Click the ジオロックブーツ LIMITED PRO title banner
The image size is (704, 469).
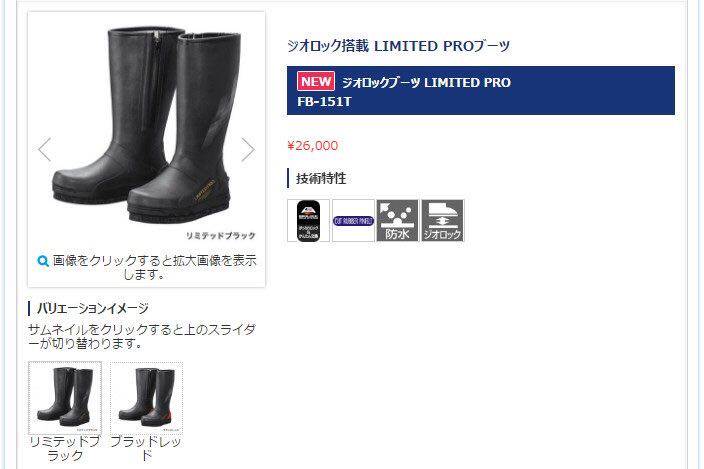(x=480, y=91)
